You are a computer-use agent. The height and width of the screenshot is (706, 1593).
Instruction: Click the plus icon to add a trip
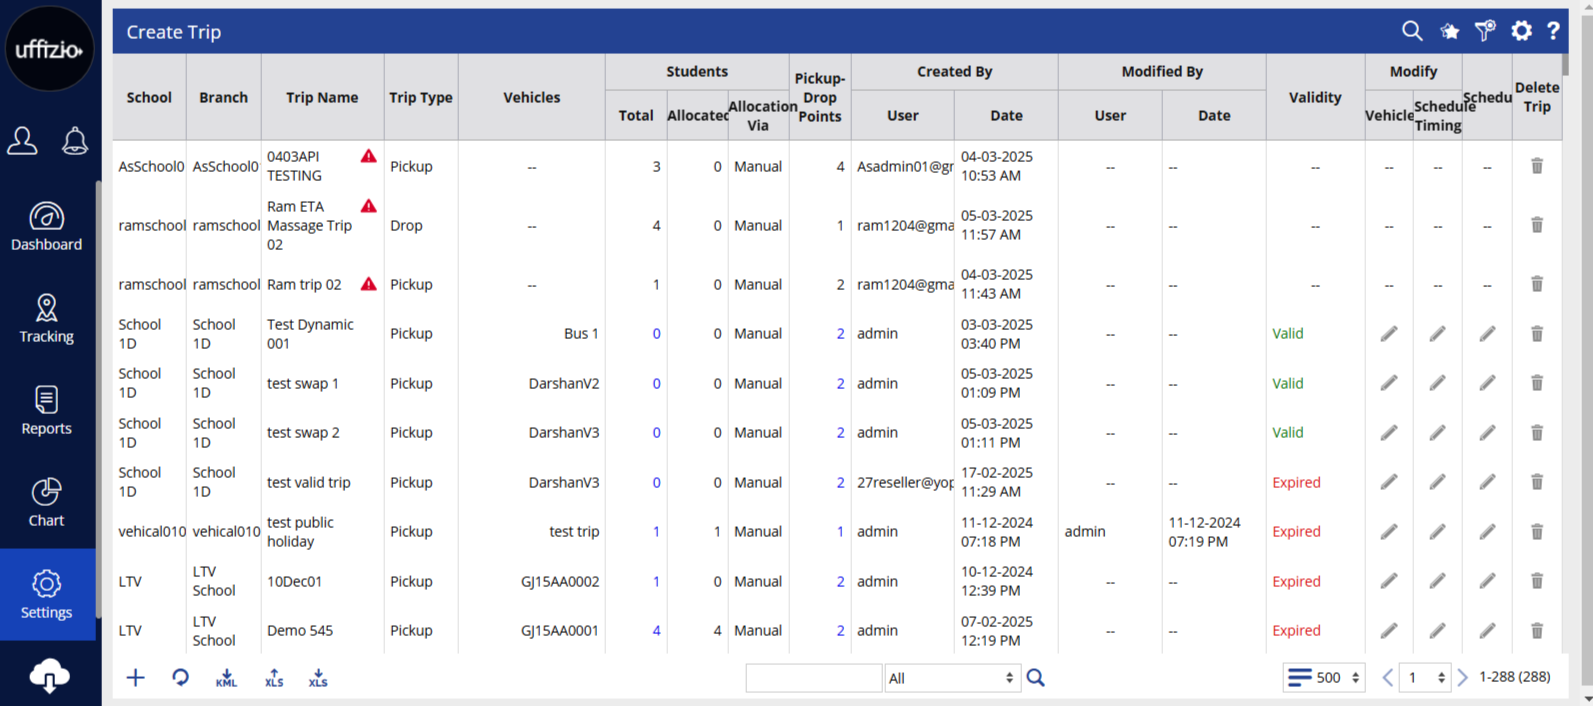[136, 678]
